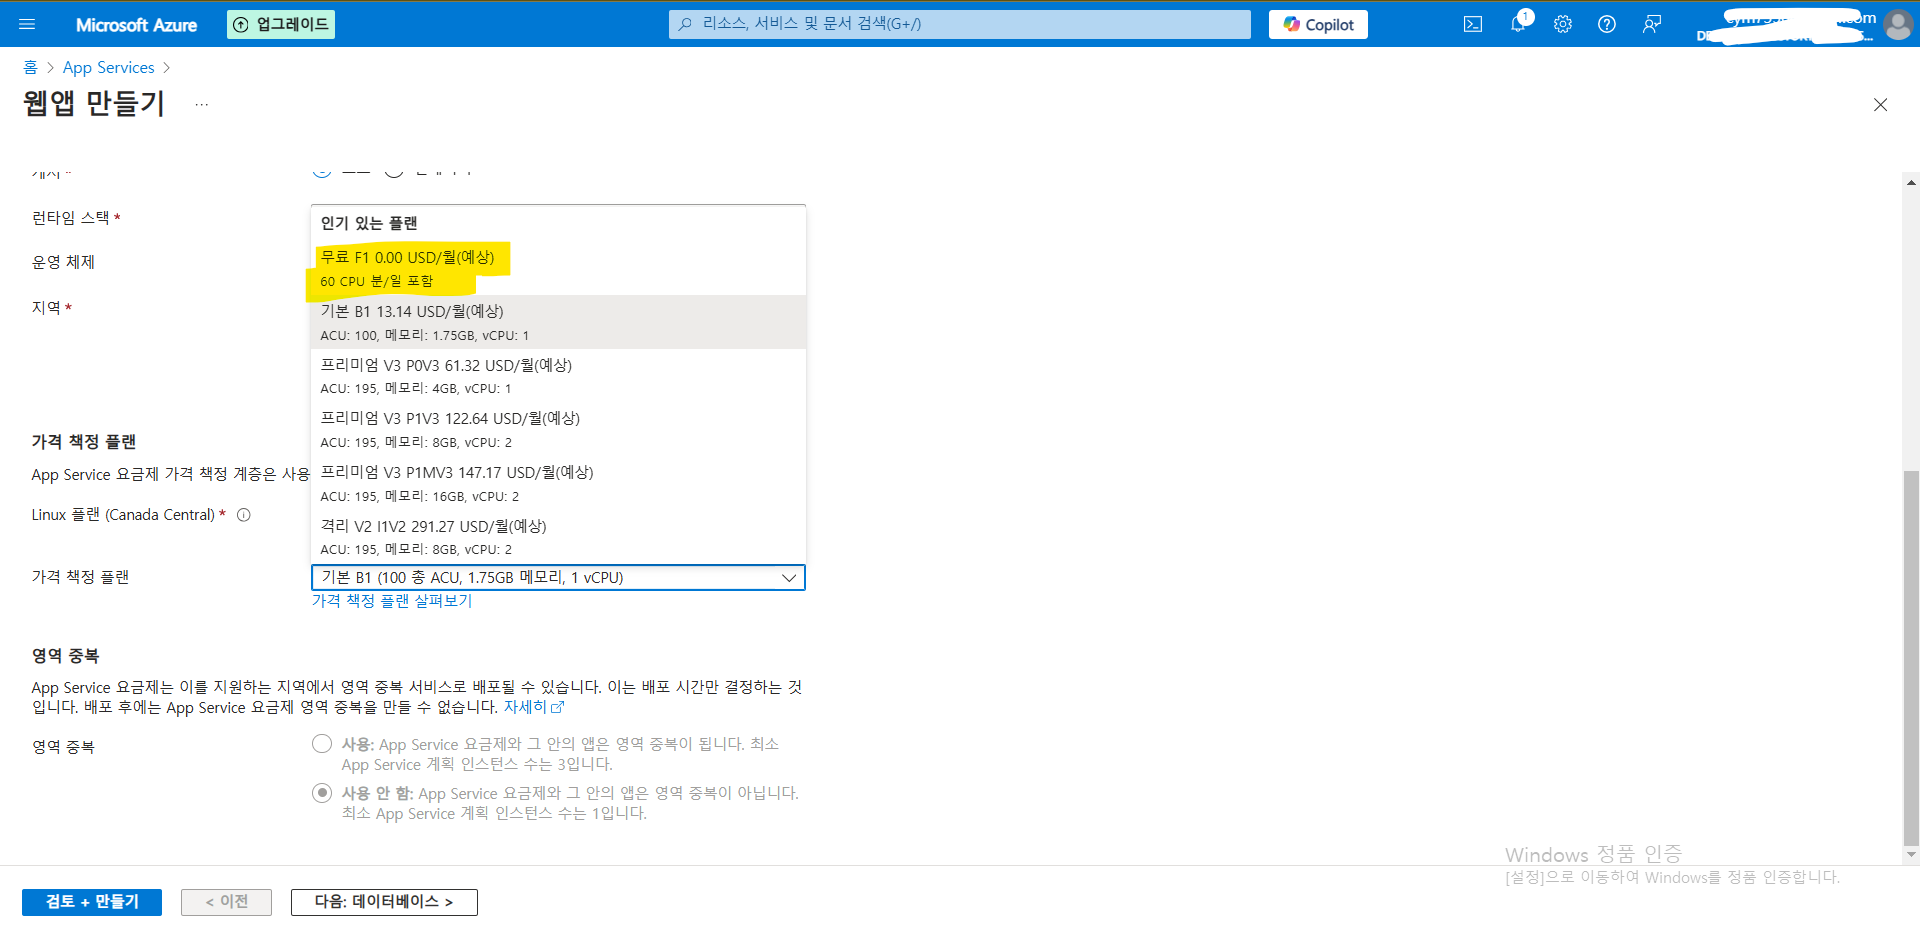Open the pricing plan explore link
Viewport: 1920px width, 937px height.
[392, 600]
